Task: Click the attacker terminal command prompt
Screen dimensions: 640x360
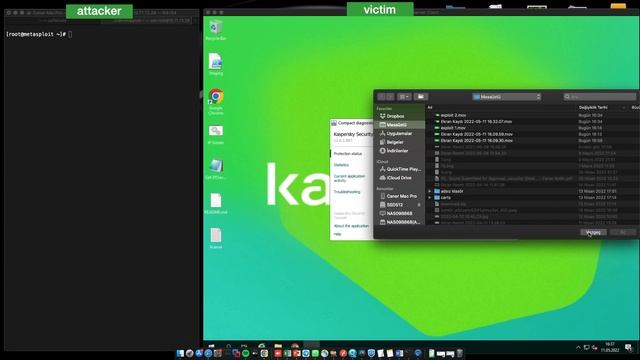Action: (x=39, y=34)
